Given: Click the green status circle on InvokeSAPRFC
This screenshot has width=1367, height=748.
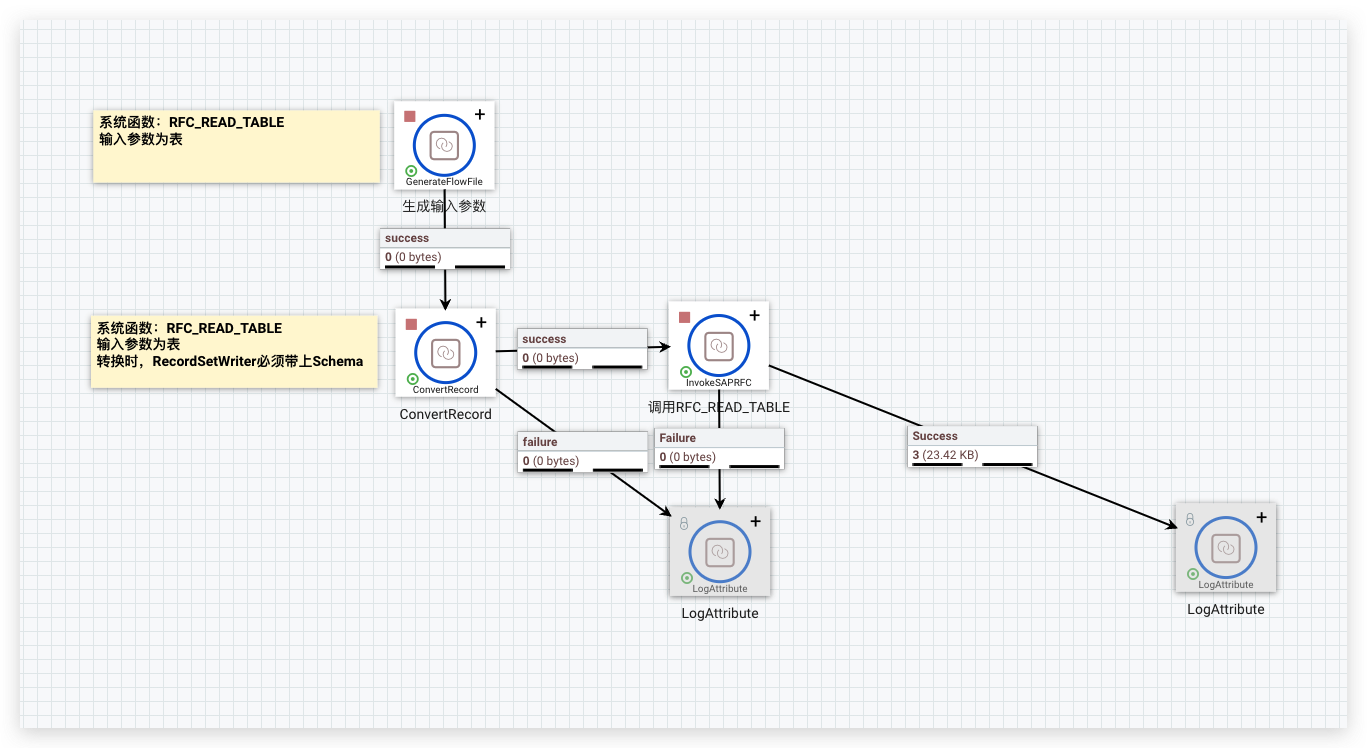Looking at the screenshot, I should click(686, 372).
